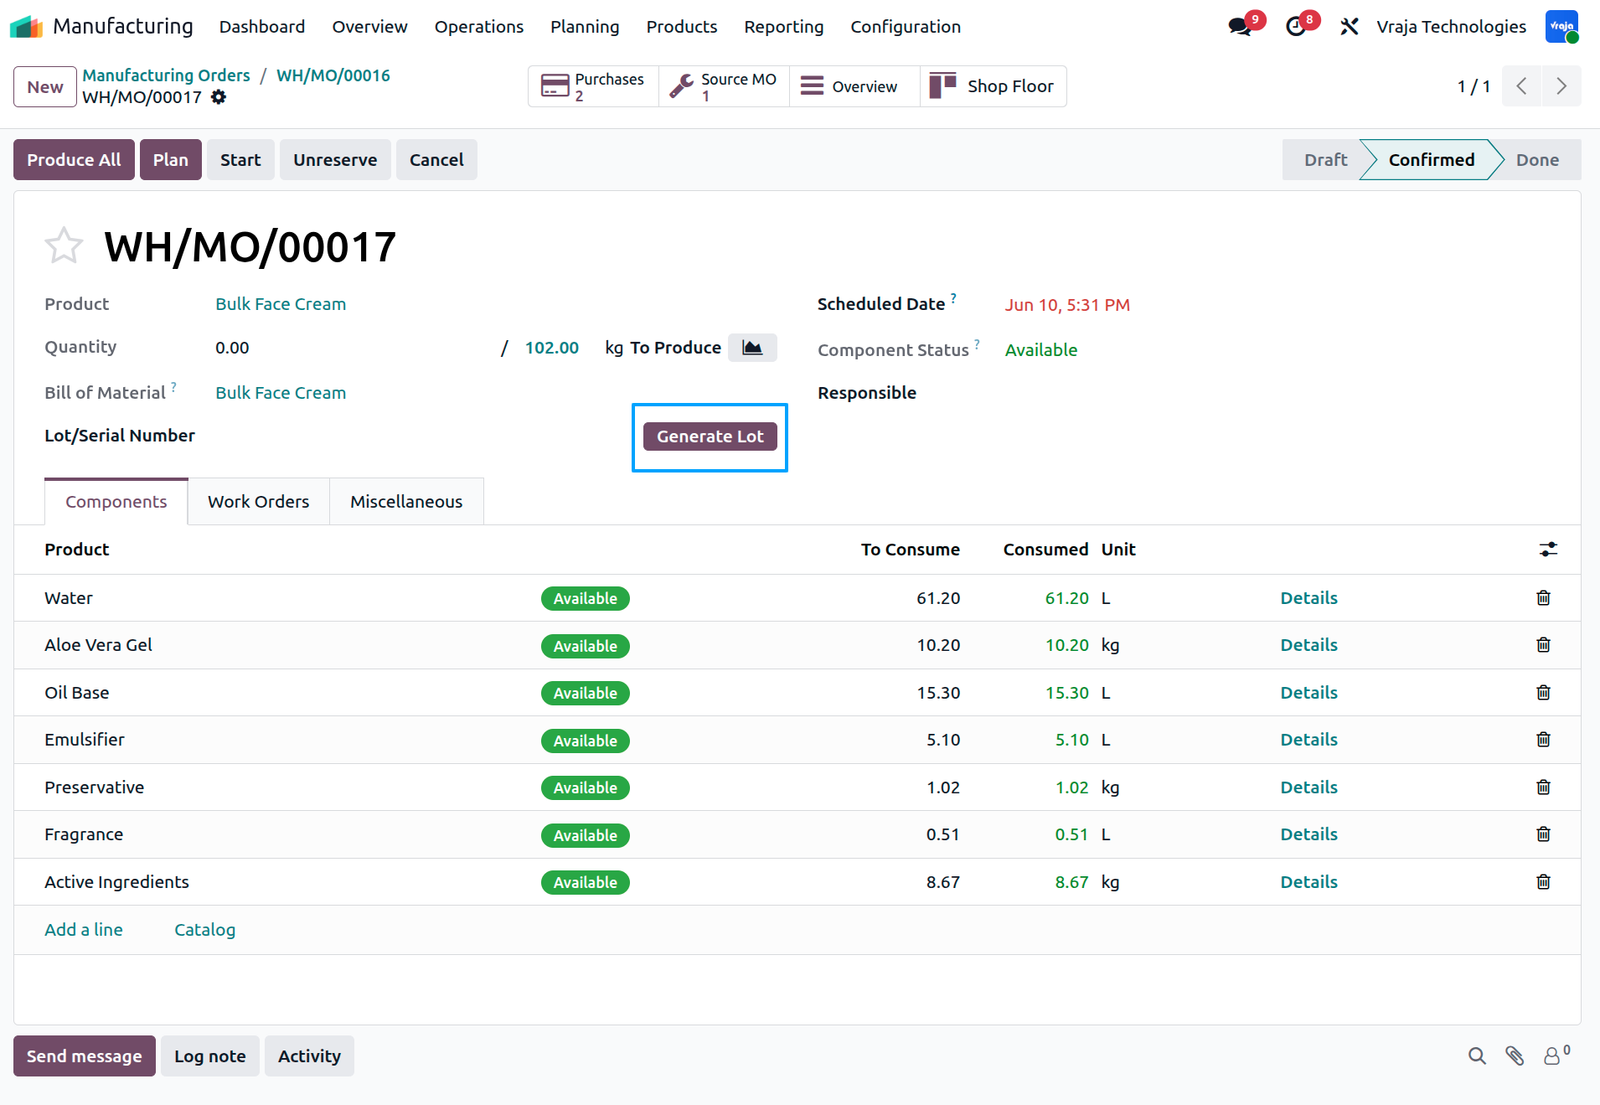Click the attachments paperclip icon

(1515, 1056)
